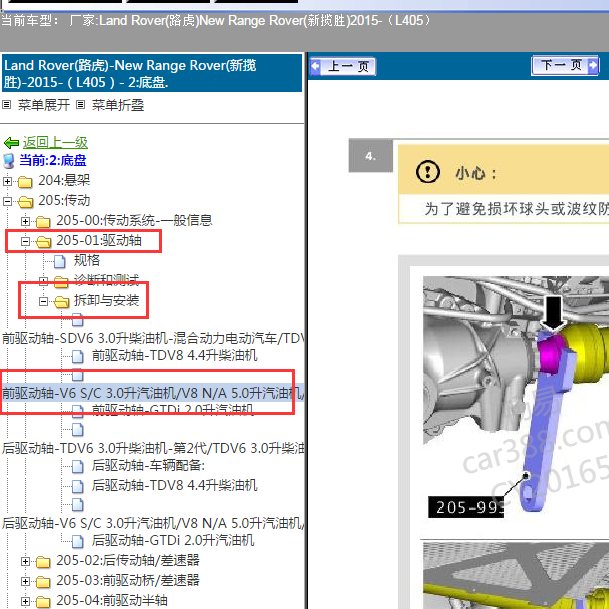609x609 pixels.
Task: Click document icon above 前驱动轴-SDV6 entry
Action: (78, 320)
